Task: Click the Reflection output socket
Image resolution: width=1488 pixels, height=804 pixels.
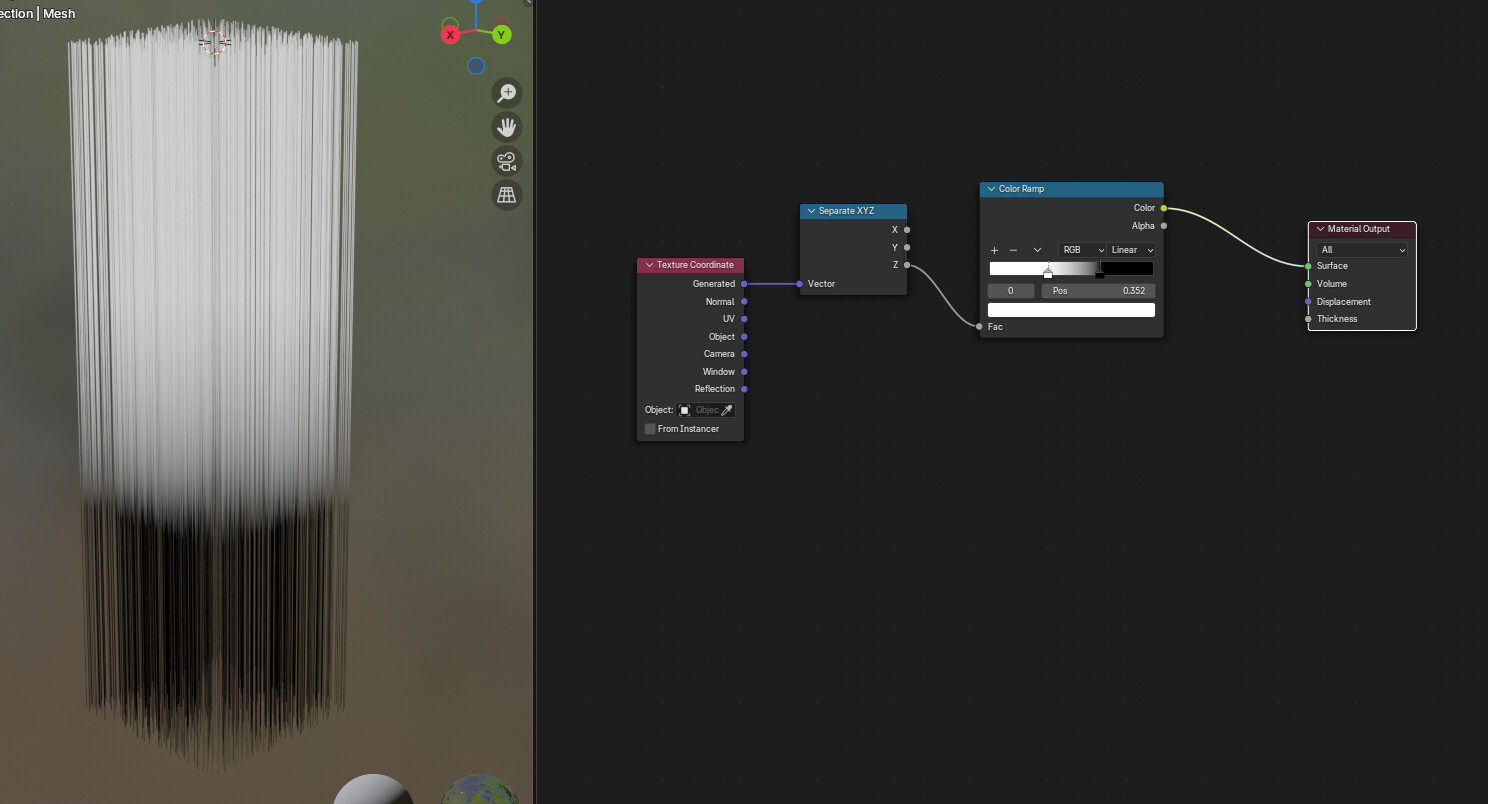Action: 744,389
